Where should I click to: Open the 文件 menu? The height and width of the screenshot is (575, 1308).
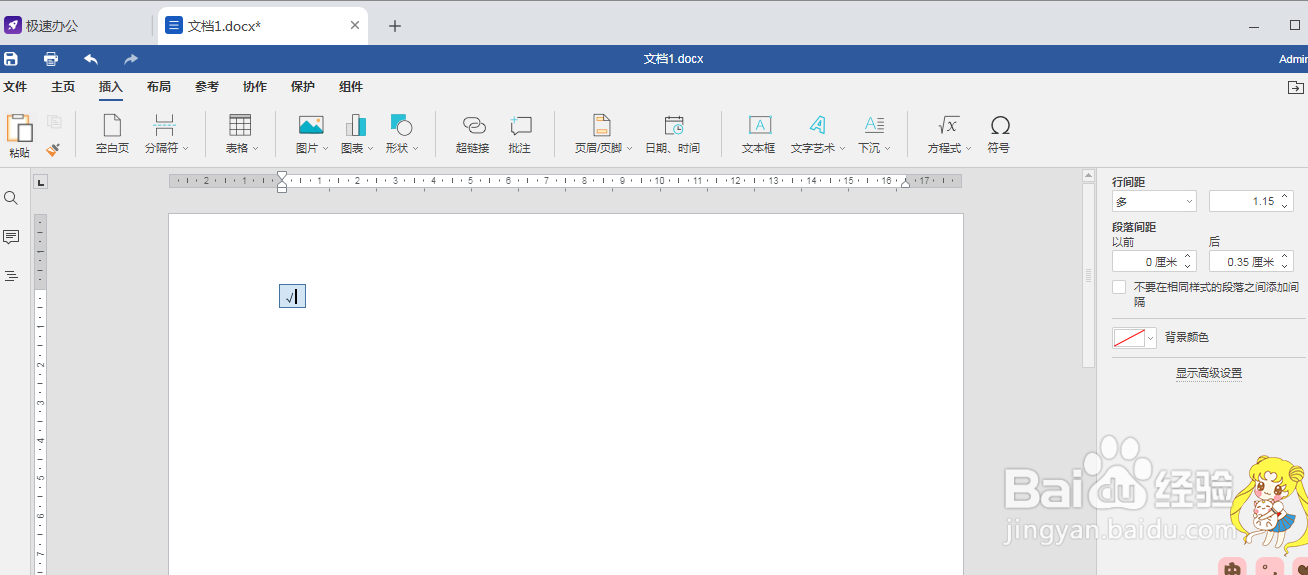click(15, 87)
